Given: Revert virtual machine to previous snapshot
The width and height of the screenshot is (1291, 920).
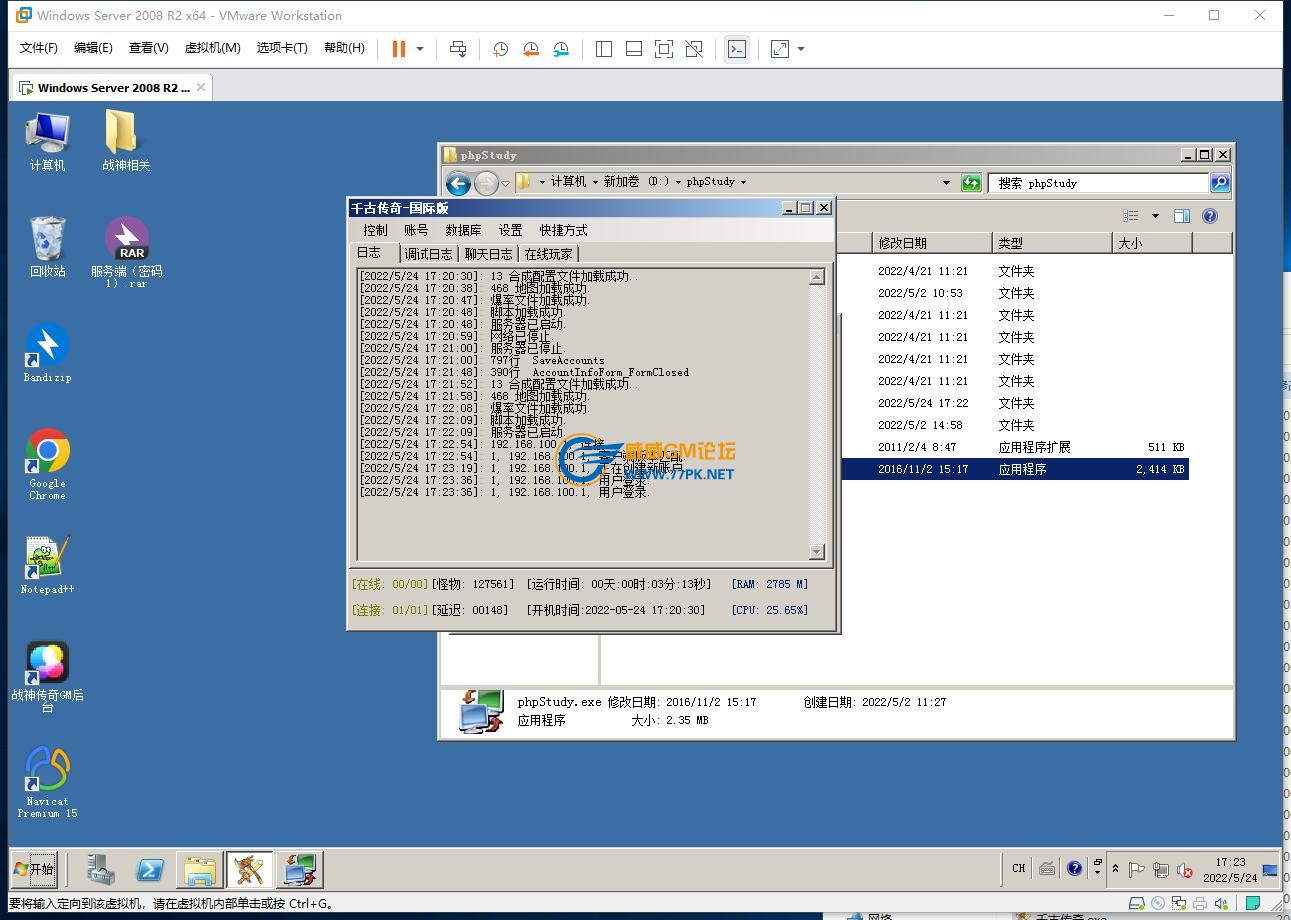Looking at the screenshot, I should (530, 49).
